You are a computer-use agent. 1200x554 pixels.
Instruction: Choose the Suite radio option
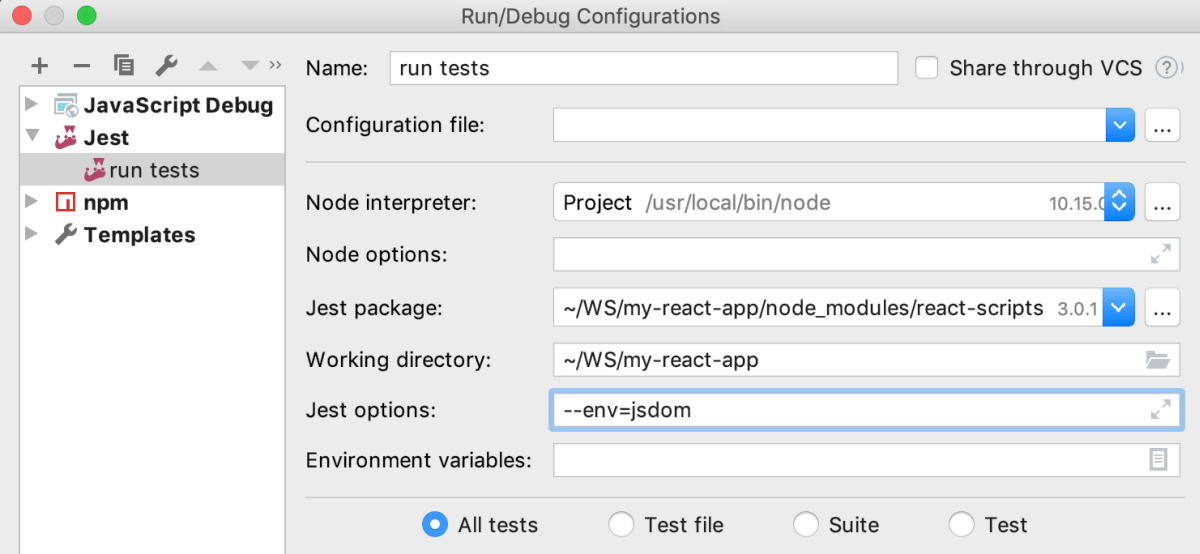pos(805,525)
